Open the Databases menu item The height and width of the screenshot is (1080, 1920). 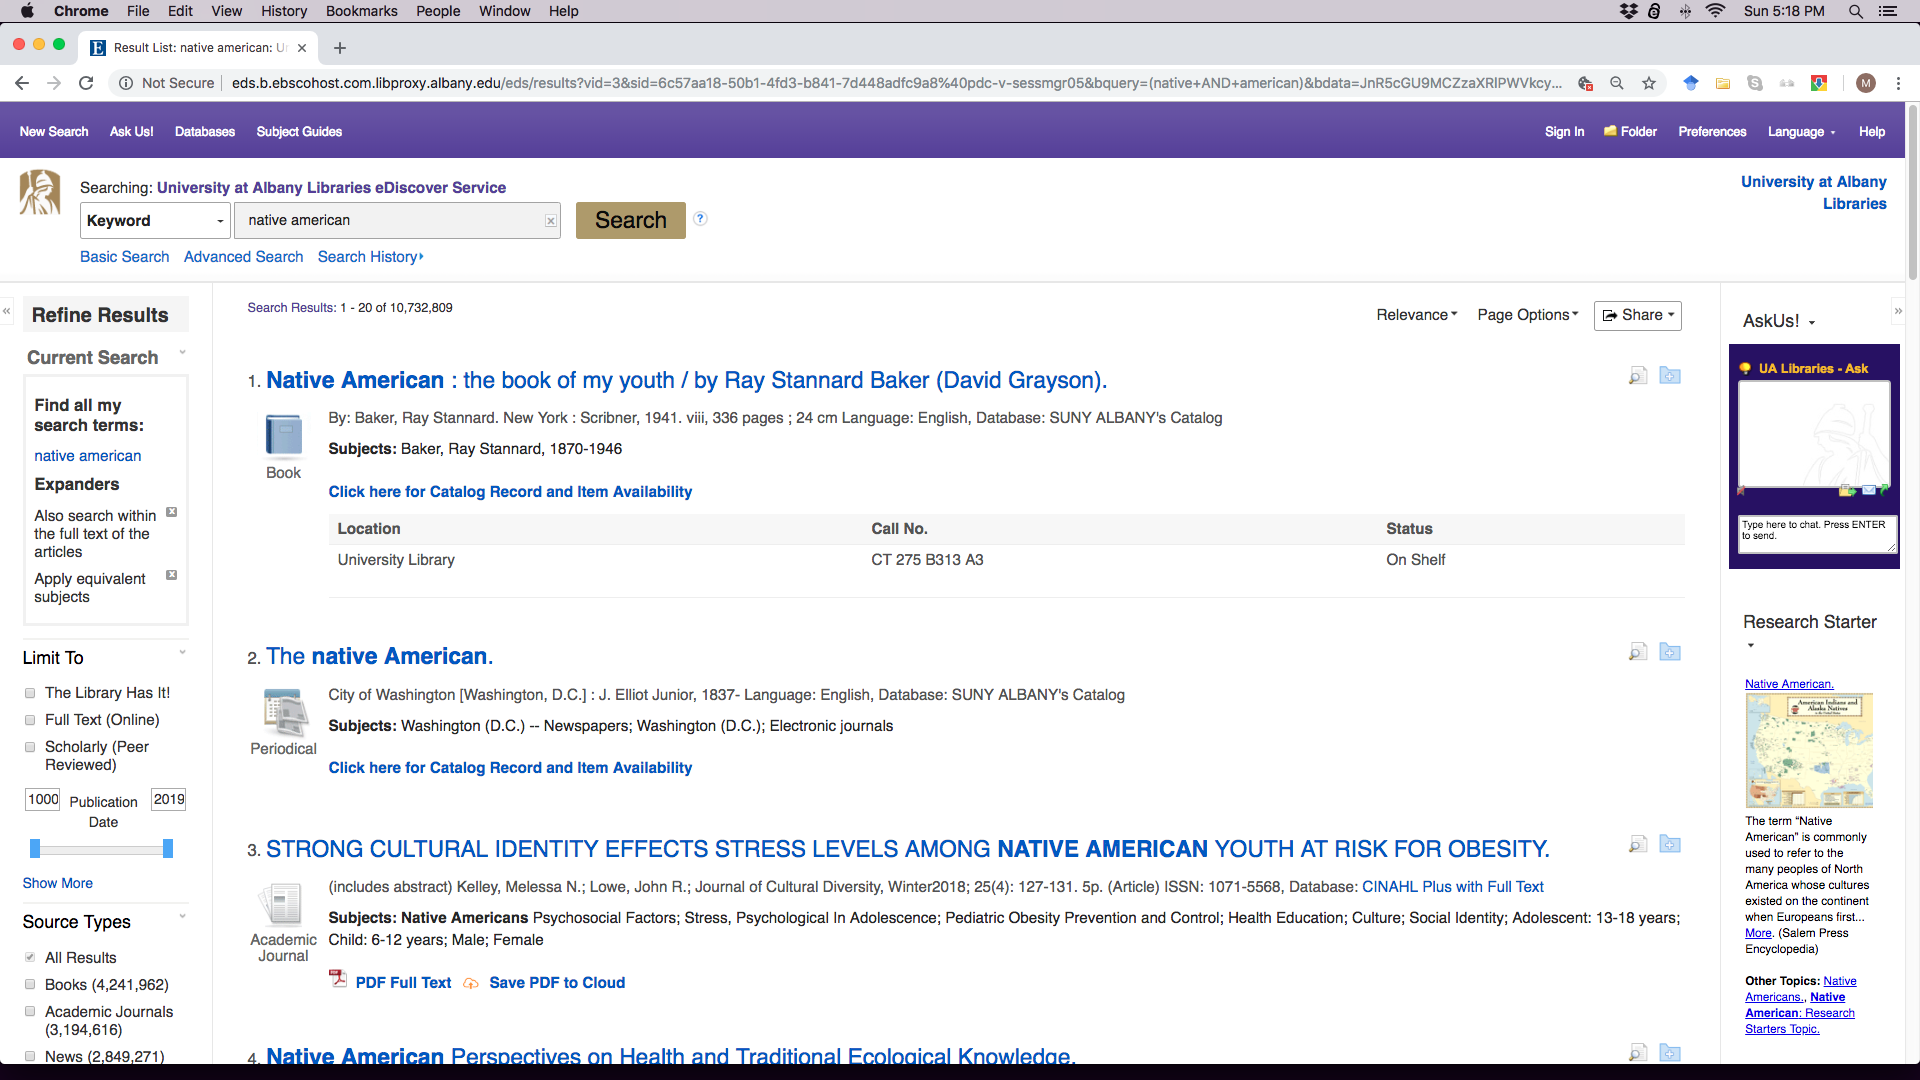pyautogui.click(x=204, y=132)
